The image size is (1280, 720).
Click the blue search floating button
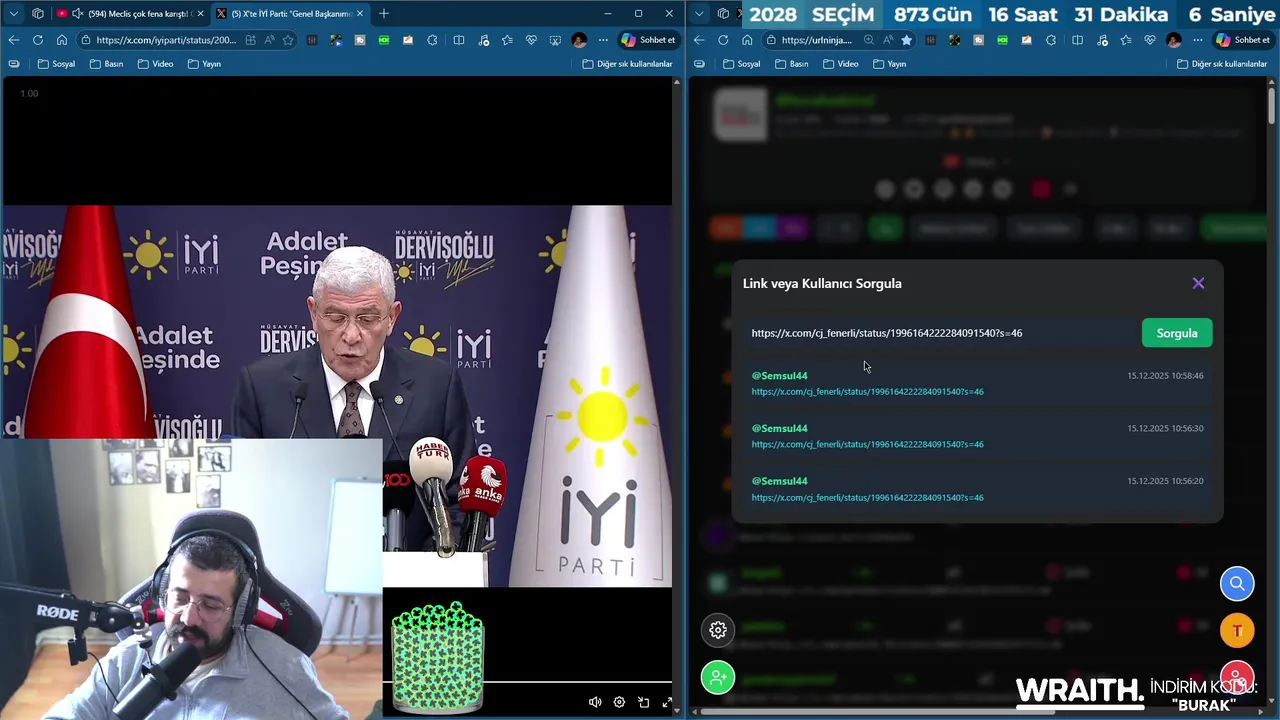(x=1237, y=583)
